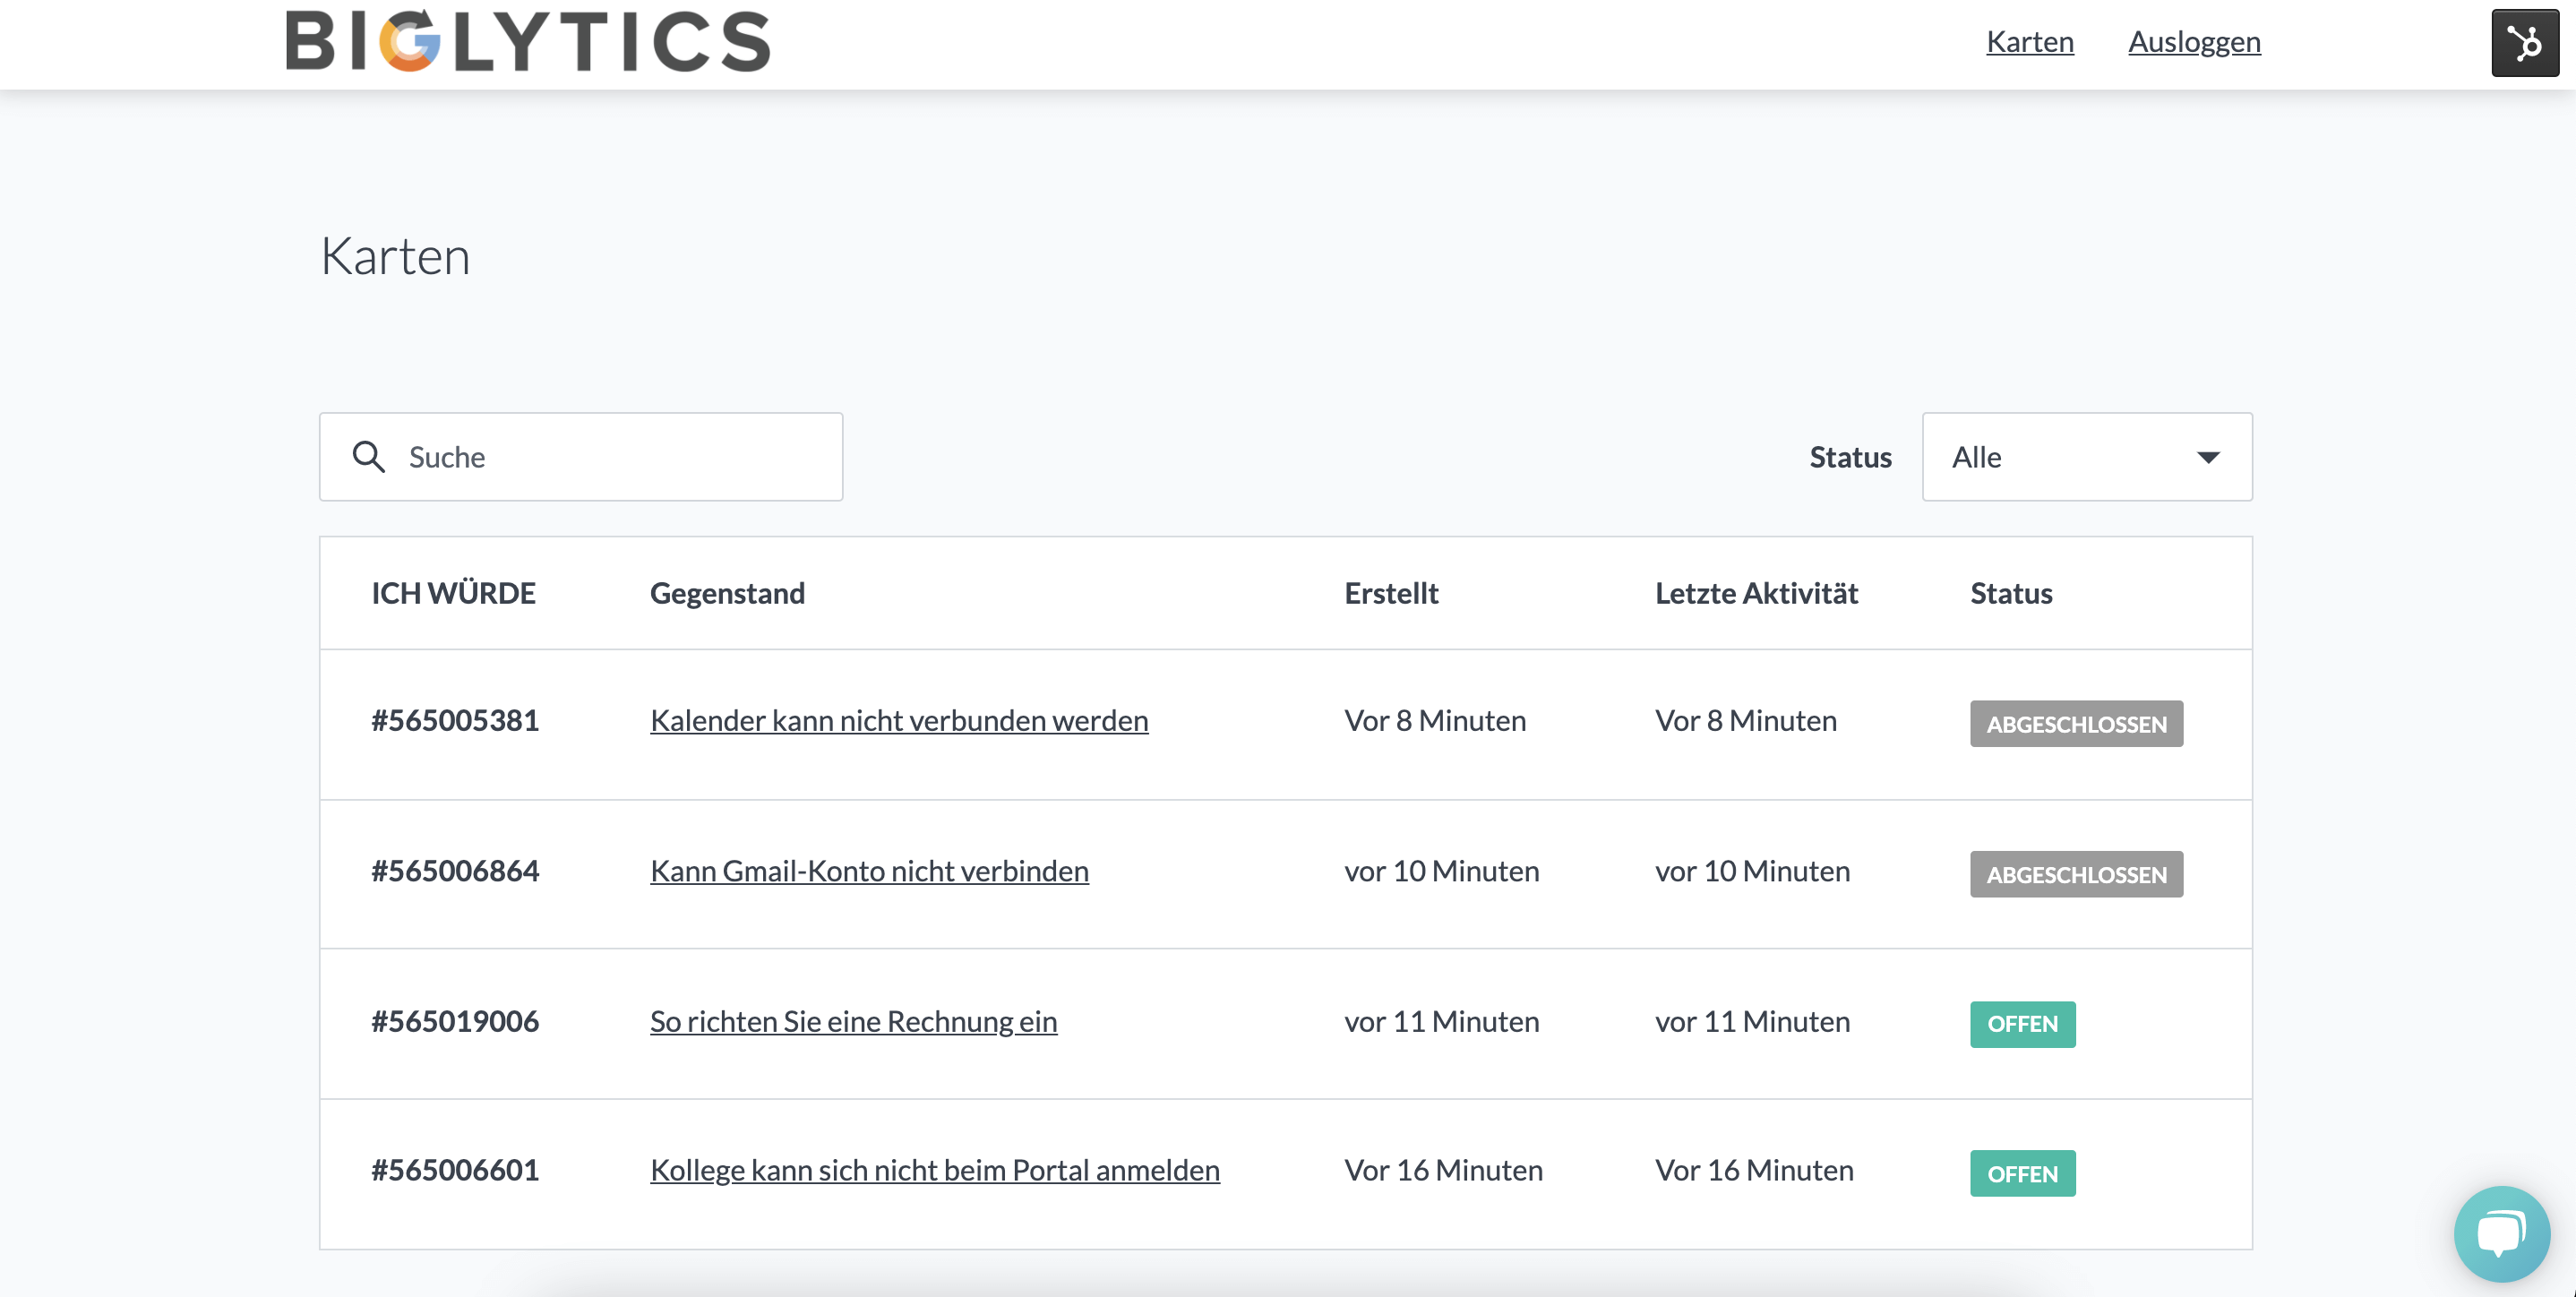
Task: Click ABGESCHLOSSEN badge for ticket #565006864
Action: pyautogui.click(x=2075, y=875)
